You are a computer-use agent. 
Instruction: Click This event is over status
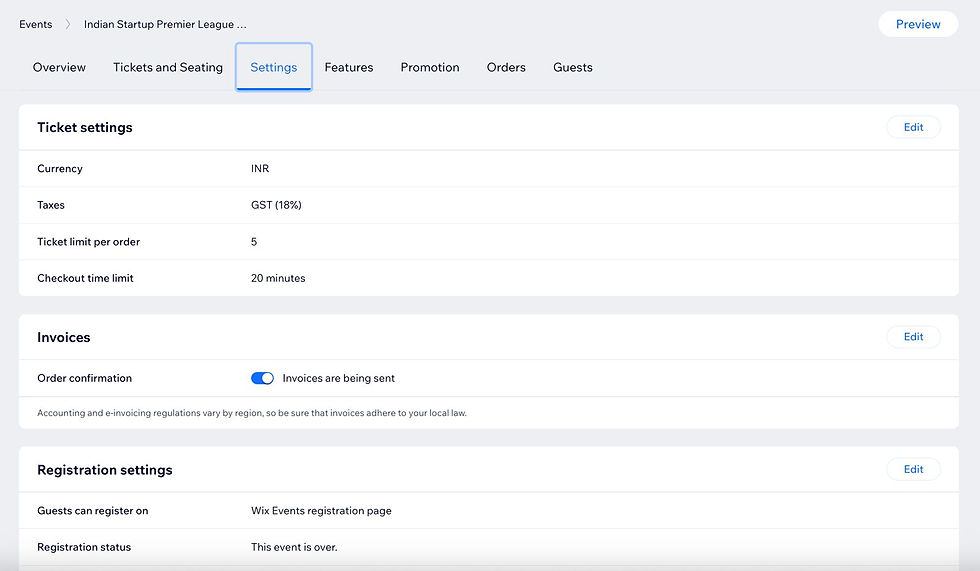[x=294, y=547]
